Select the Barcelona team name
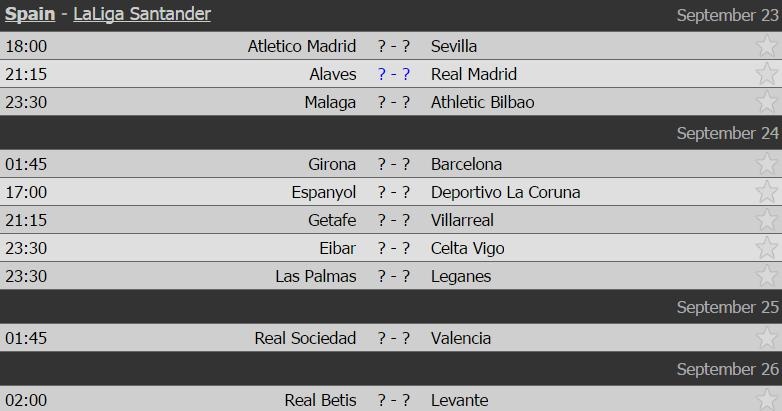The height and width of the screenshot is (411, 782). (x=466, y=164)
